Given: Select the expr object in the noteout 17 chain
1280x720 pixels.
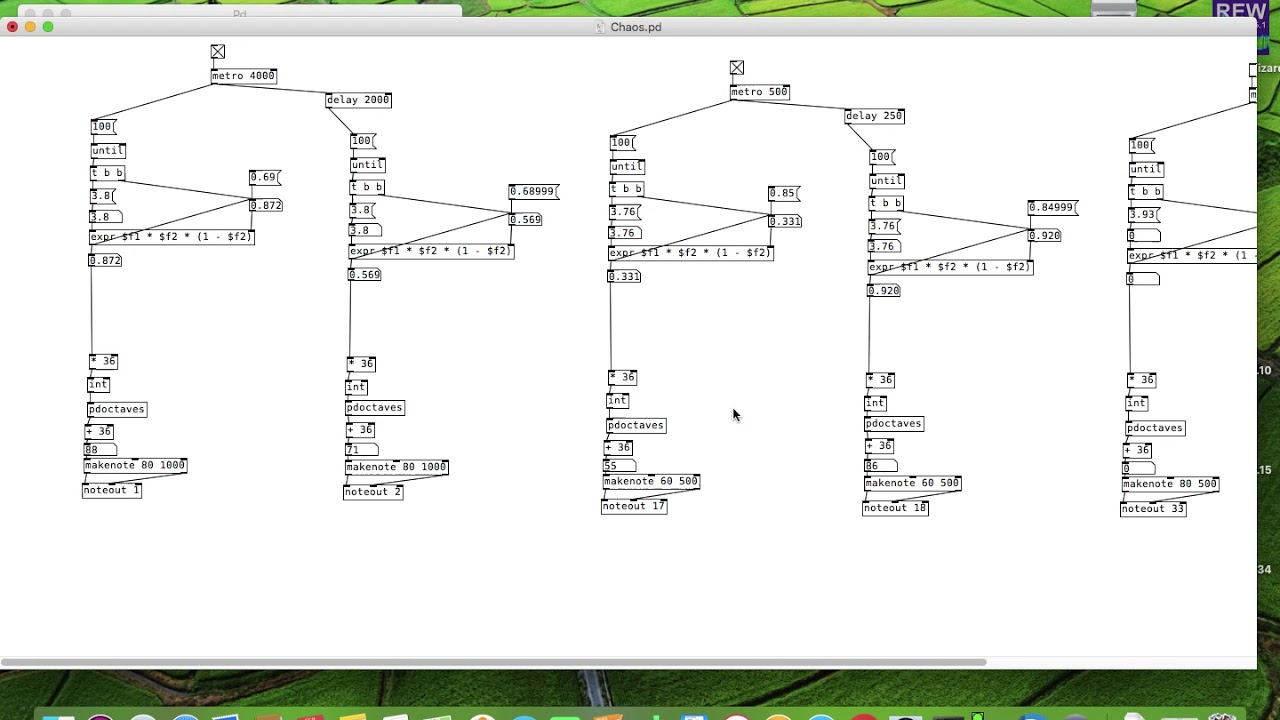Looking at the screenshot, I should [691, 253].
